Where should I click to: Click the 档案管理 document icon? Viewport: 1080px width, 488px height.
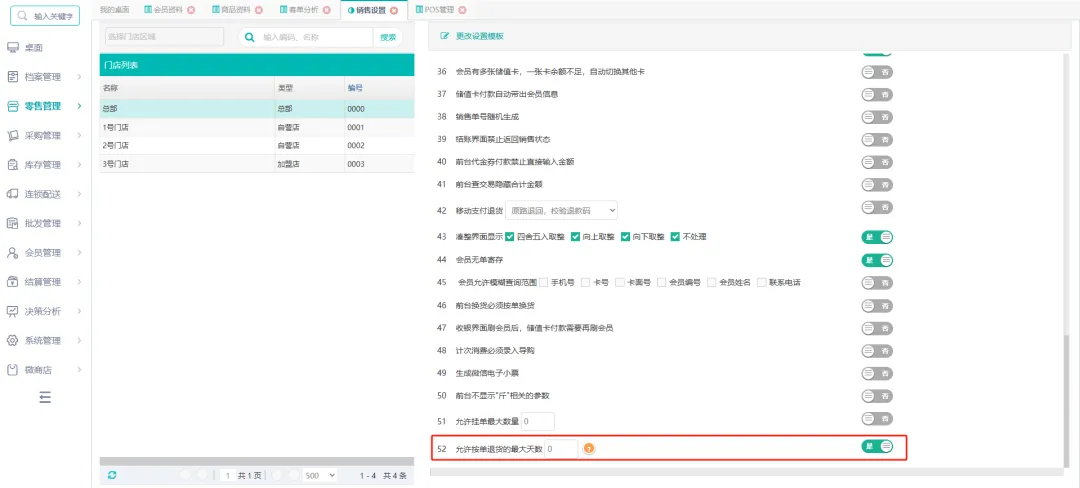pyautogui.click(x=12, y=76)
